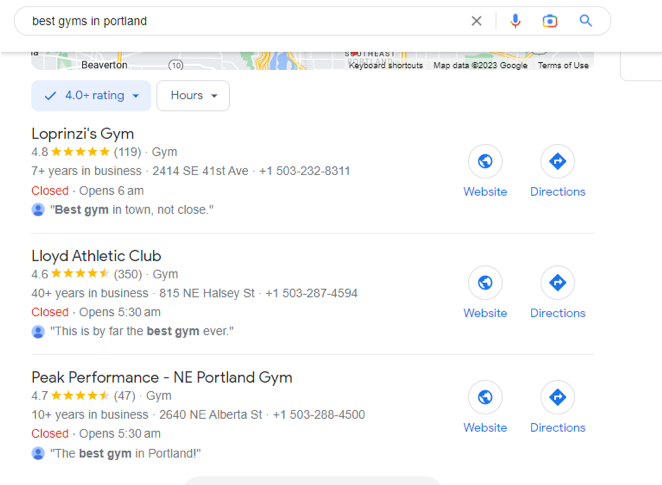Click the Directions text link for Loprinzi's Gym

[558, 192]
